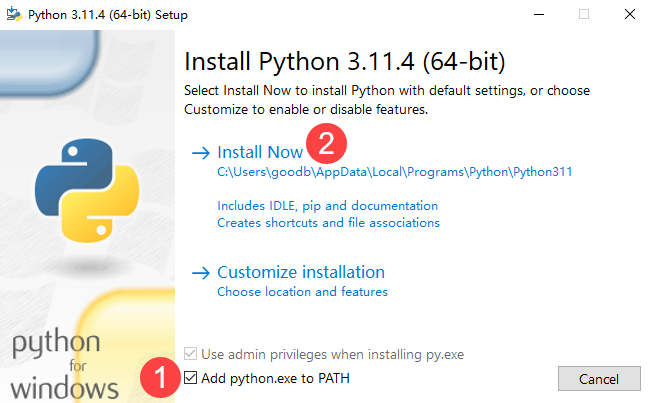652x403 pixels.
Task: Click the Install Now link
Action: (x=260, y=152)
